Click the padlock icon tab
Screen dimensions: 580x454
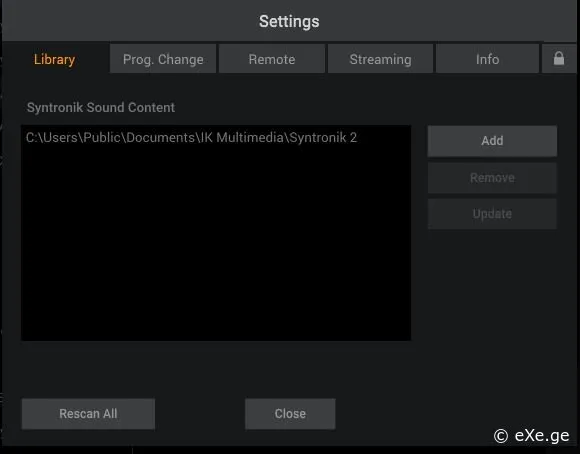coord(559,58)
